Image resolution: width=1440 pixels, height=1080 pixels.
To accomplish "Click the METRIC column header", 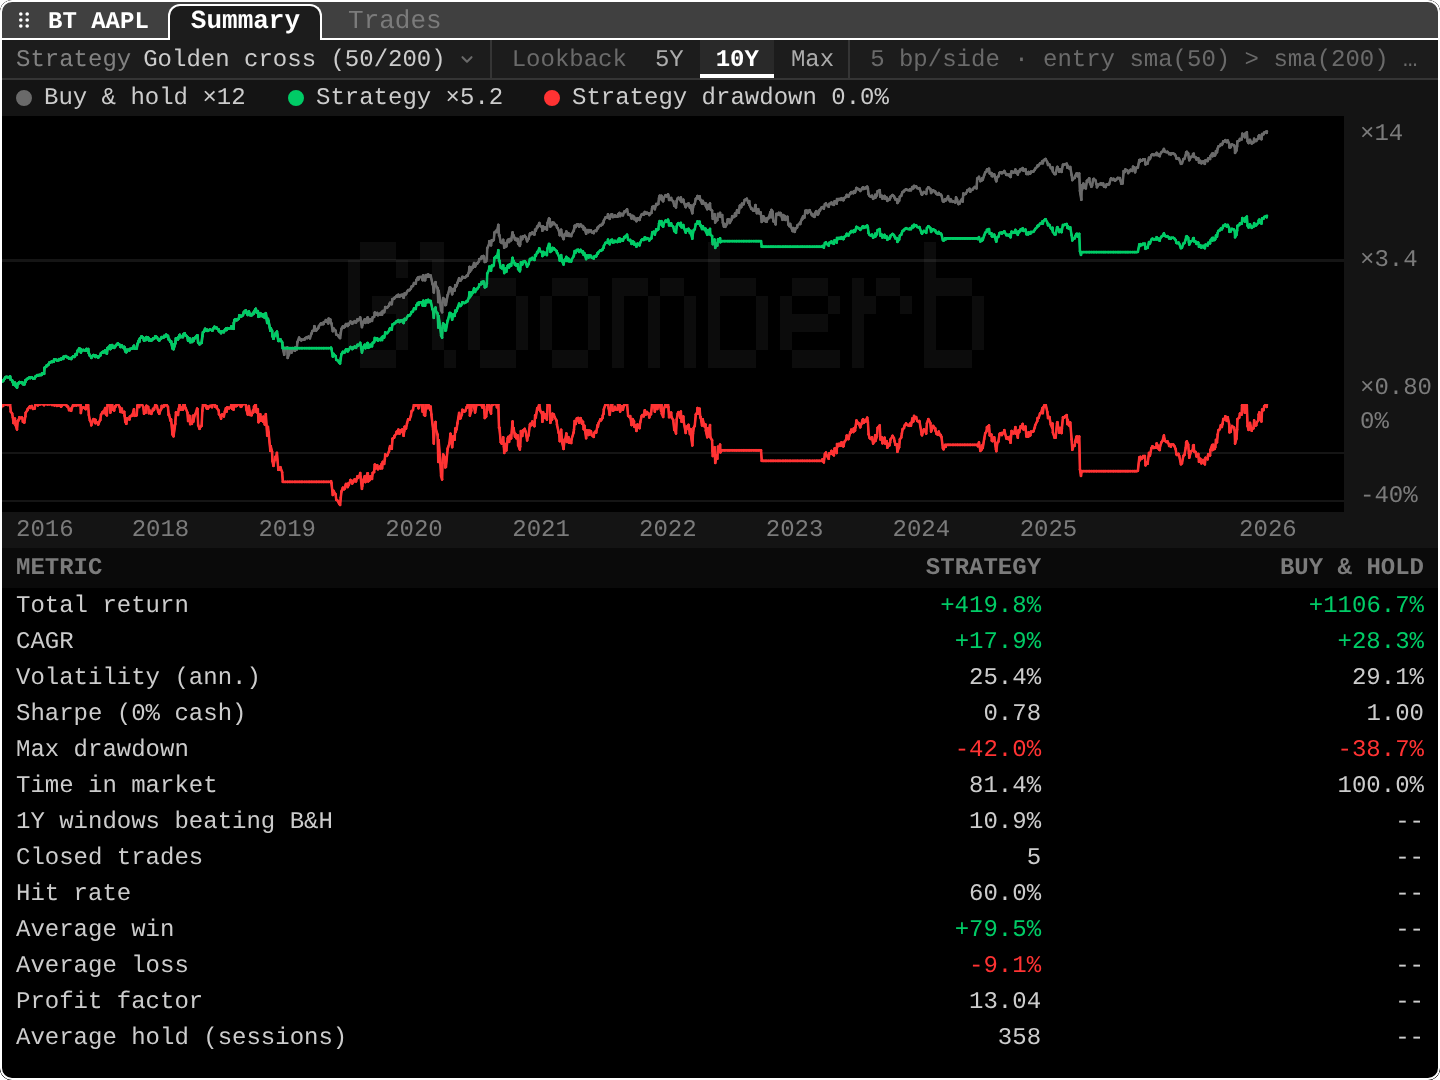I will 59,567.
